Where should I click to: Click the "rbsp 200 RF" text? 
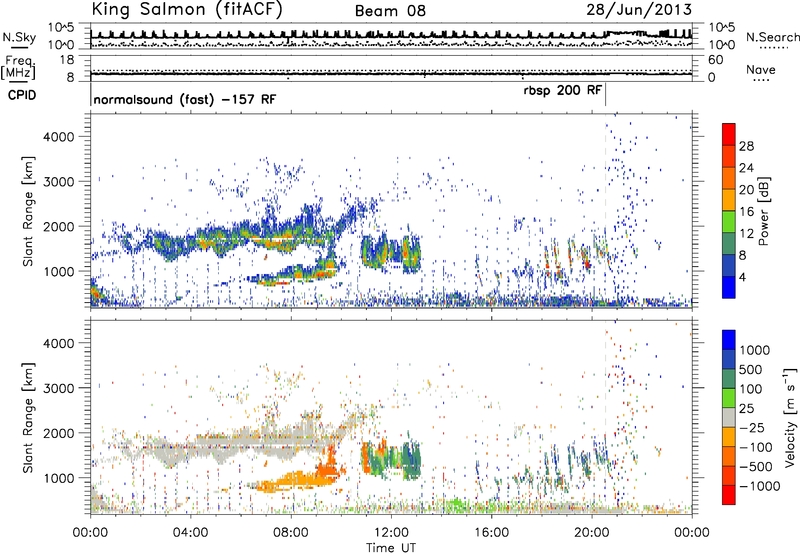tap(563, 90)
